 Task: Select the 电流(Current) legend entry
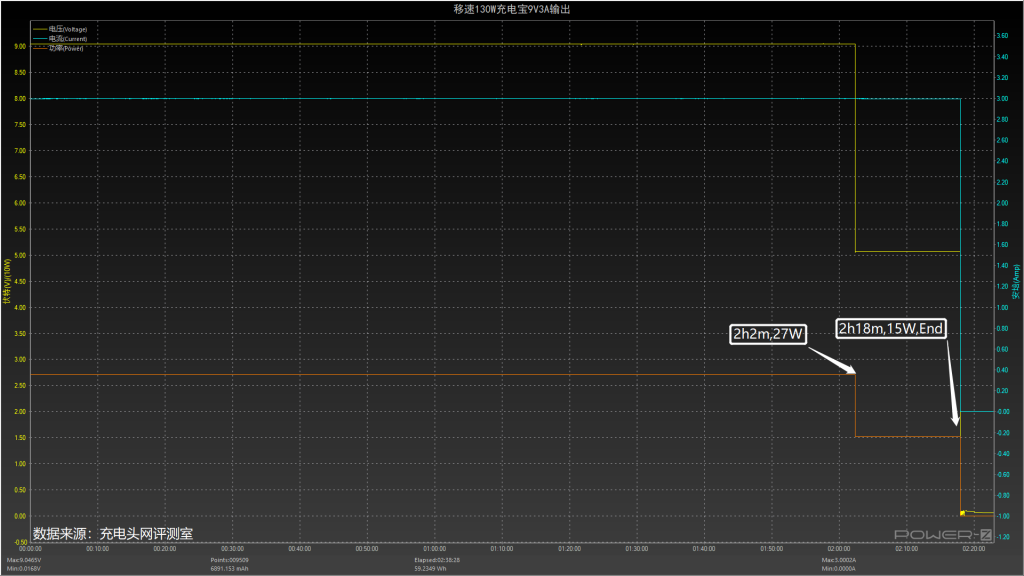(60, 39)
